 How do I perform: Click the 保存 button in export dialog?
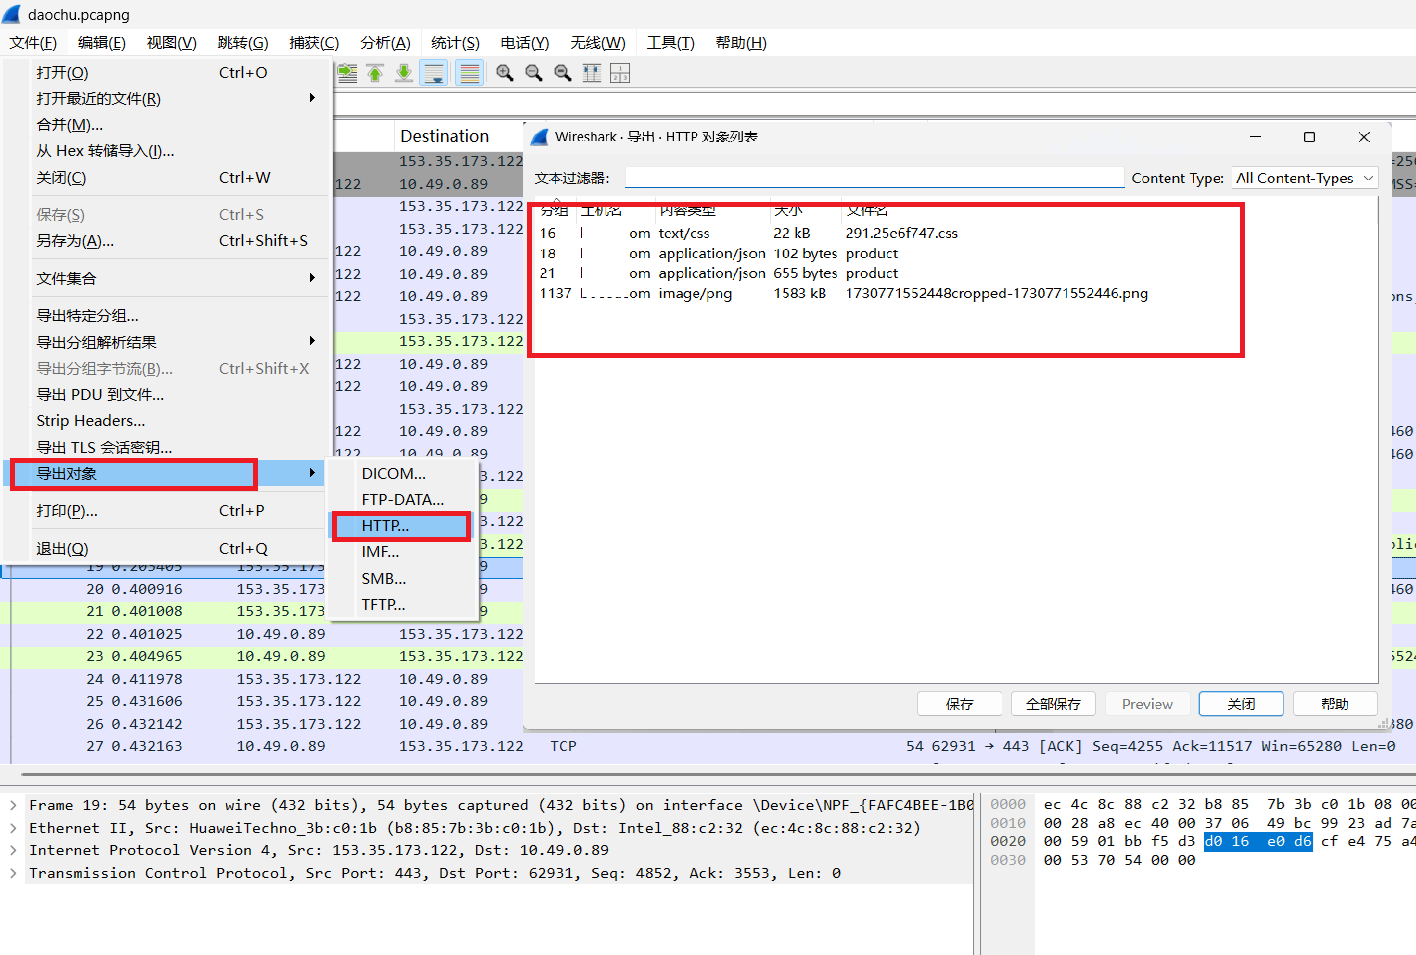(x=959, y=704)
